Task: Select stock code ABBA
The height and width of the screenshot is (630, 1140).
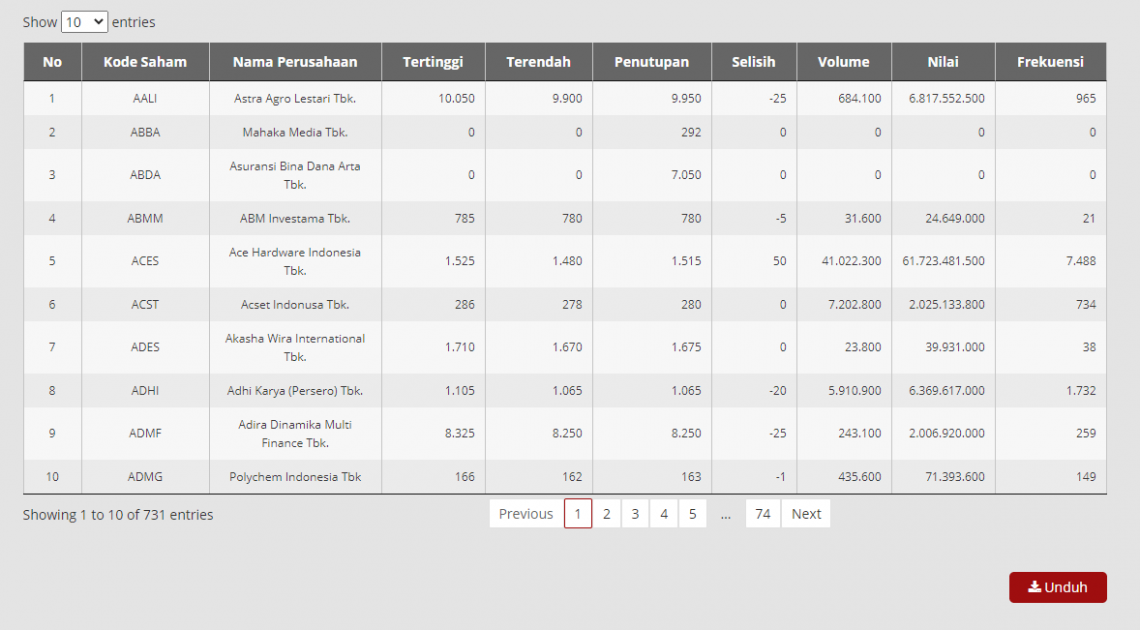Action: coord(145,132)
